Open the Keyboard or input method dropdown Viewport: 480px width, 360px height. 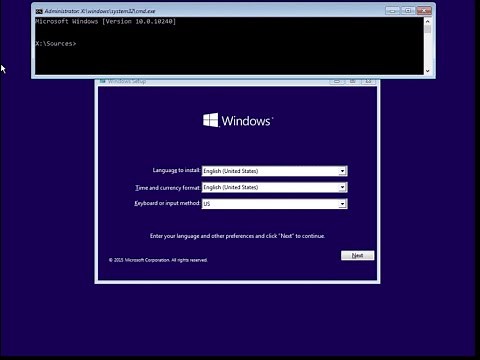tap(274, 204)
